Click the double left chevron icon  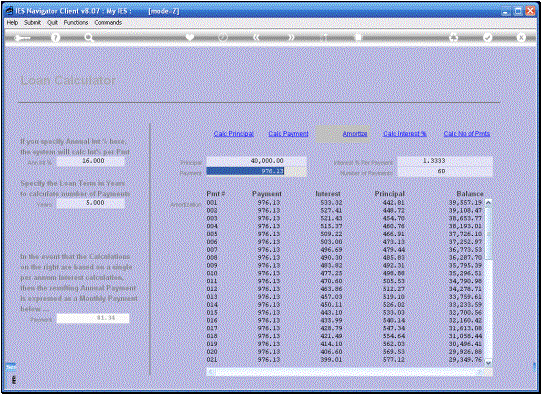click(x=256, y=37)
